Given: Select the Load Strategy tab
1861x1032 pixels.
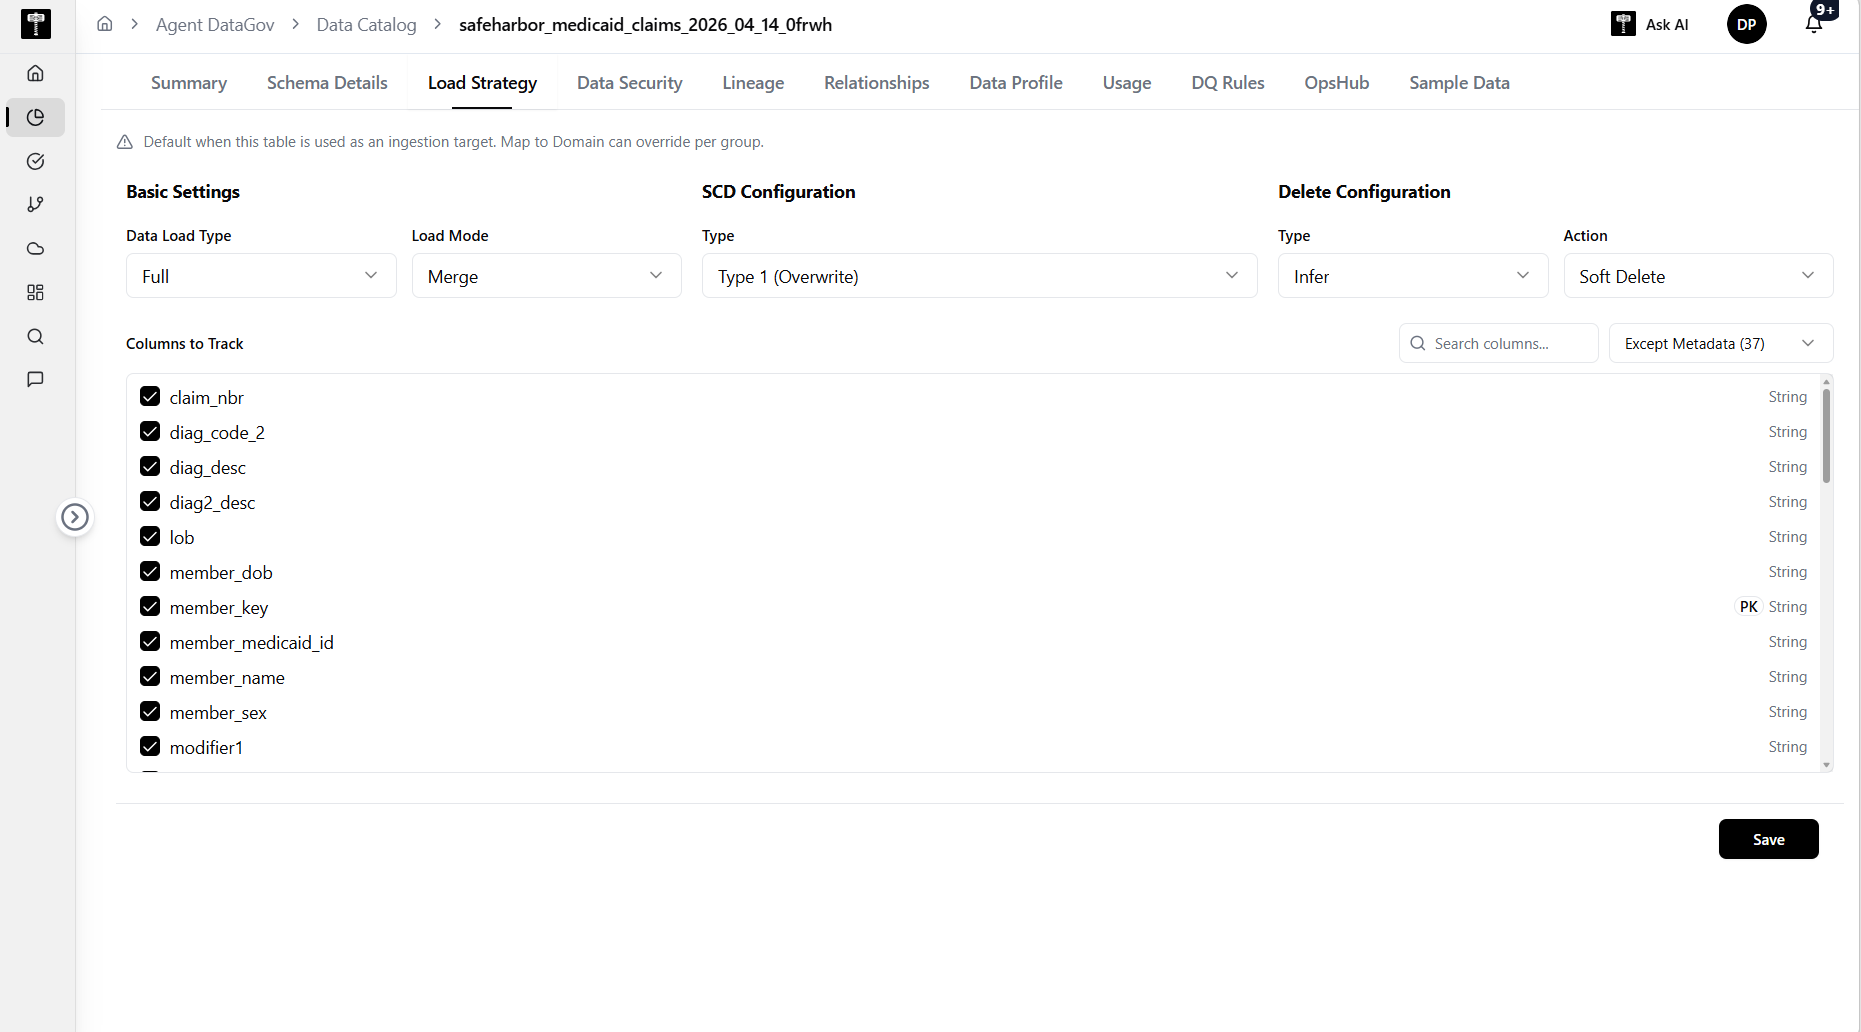Looking at the screenshot, I should pos(482,83).
